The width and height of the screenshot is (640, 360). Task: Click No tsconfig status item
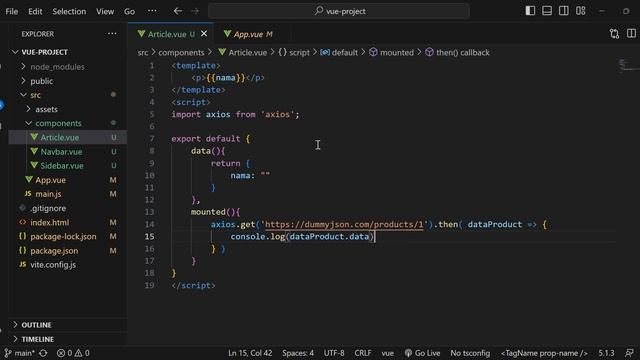470,353
